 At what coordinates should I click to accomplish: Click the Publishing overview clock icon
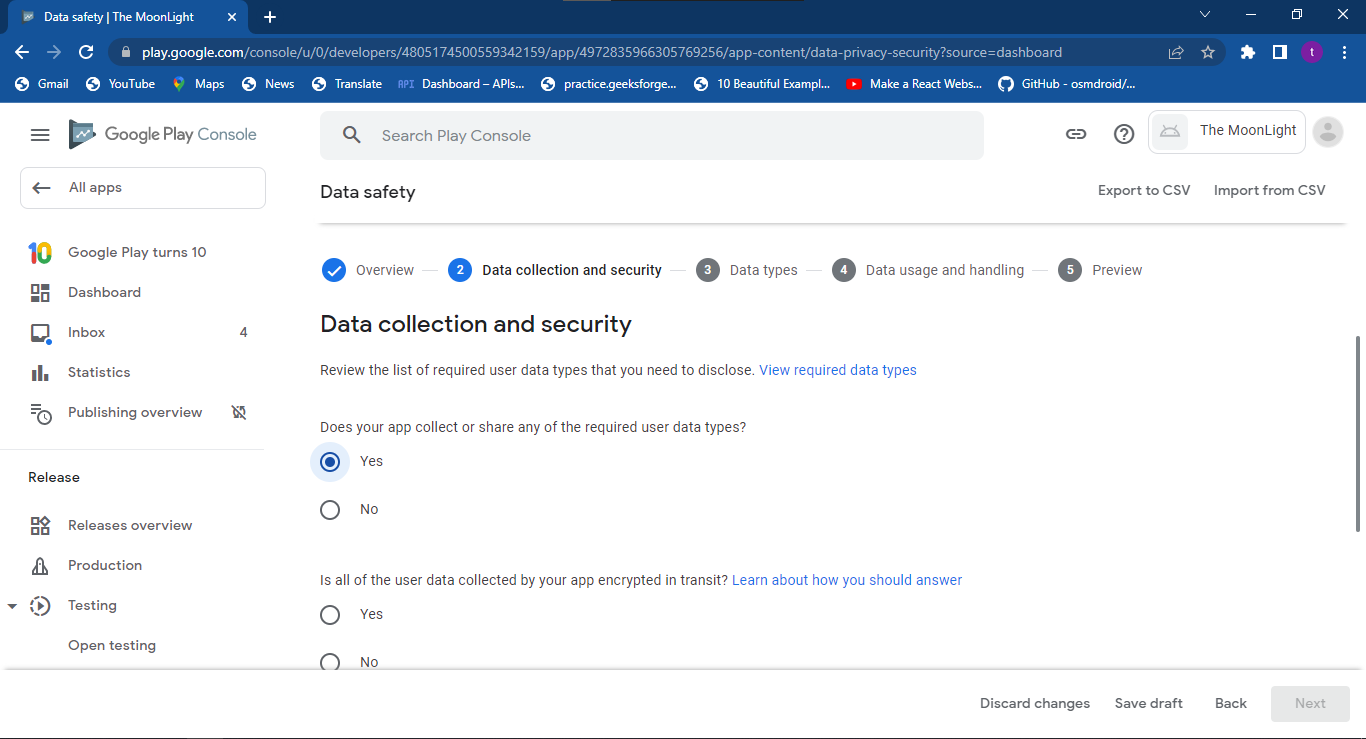pos(40,413)
